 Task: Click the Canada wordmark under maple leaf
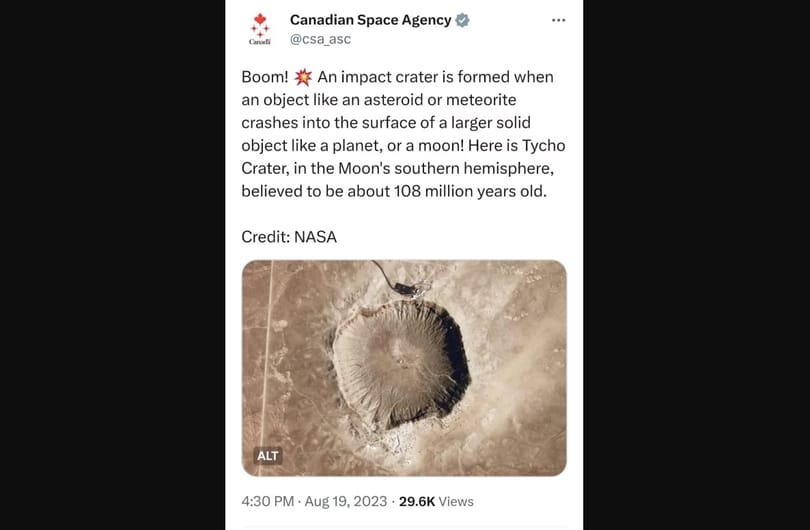(x=260, y=41)
